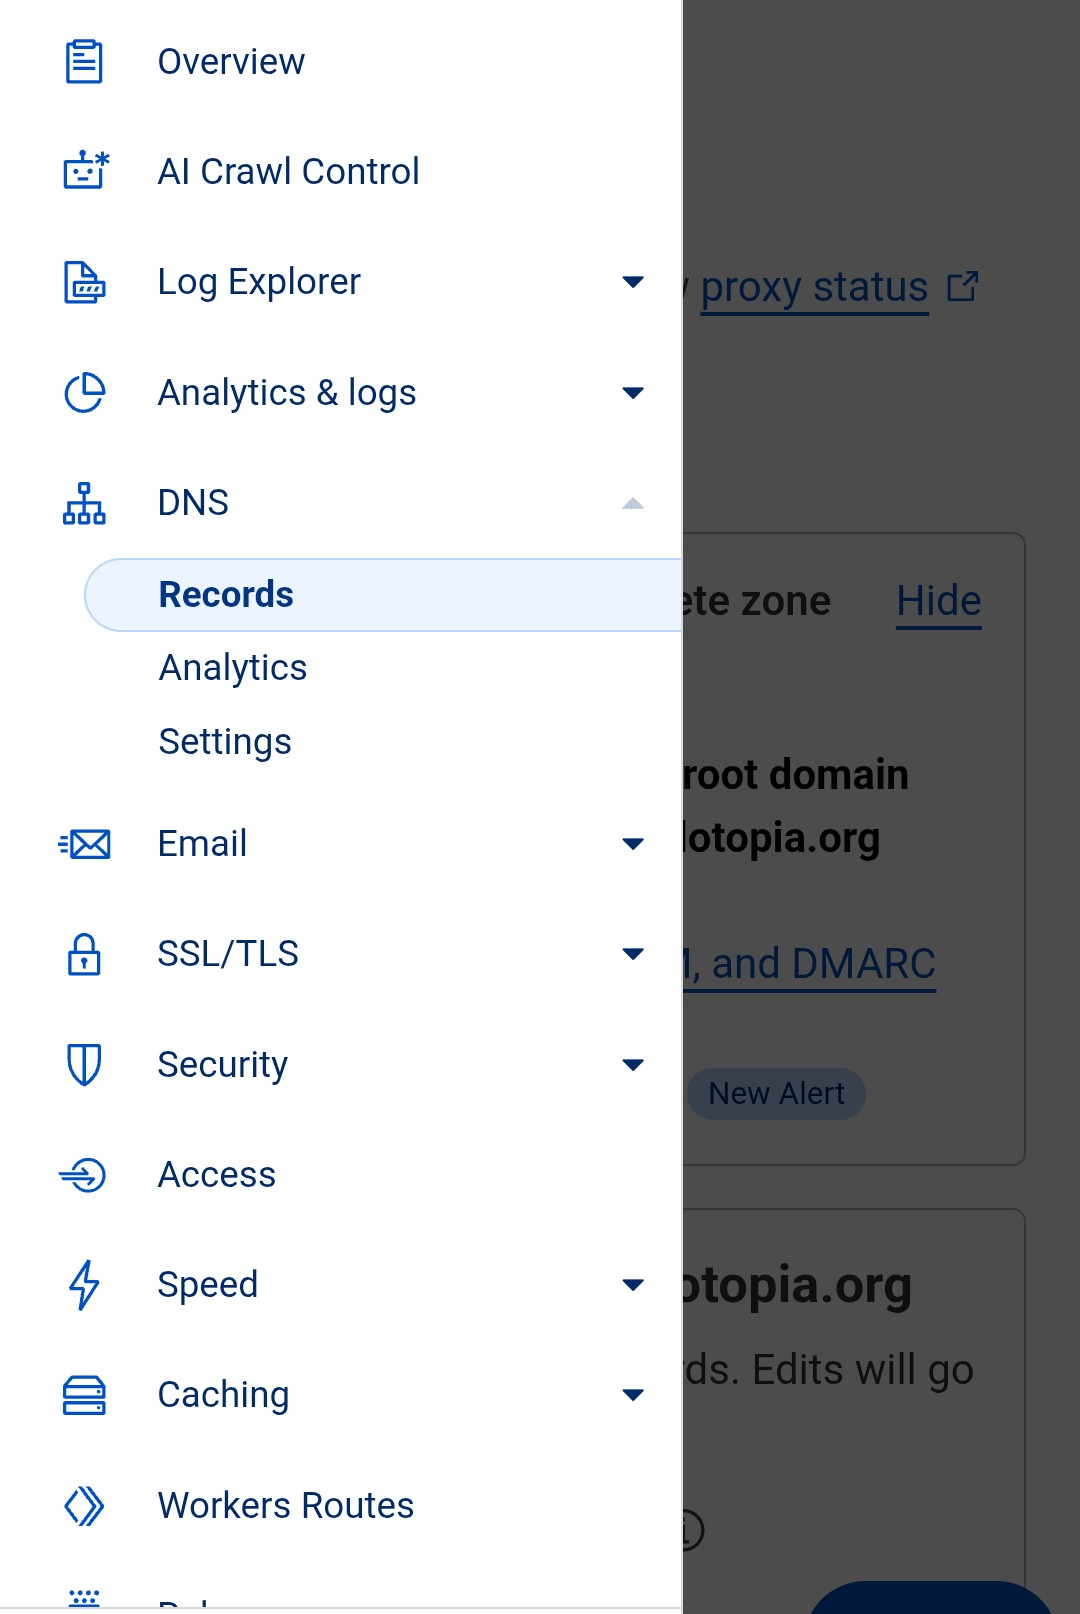Click the Hide link
This screenshot has width=1080, height=1614.
pos(938,601)
